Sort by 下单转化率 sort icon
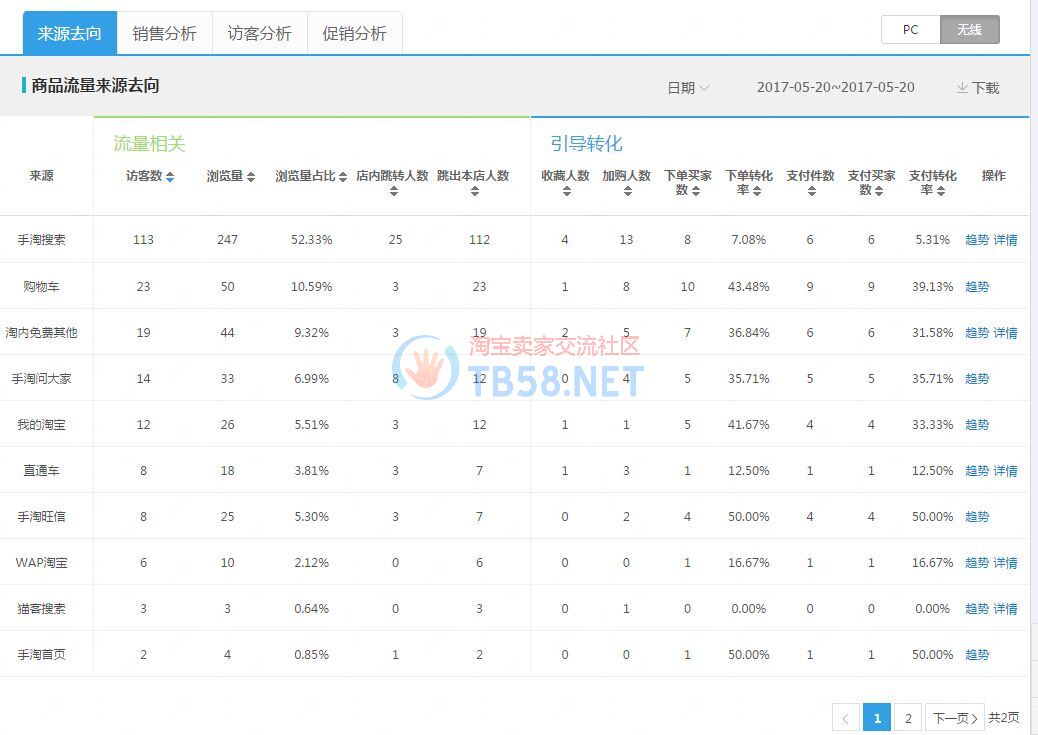 coord(757,191)
